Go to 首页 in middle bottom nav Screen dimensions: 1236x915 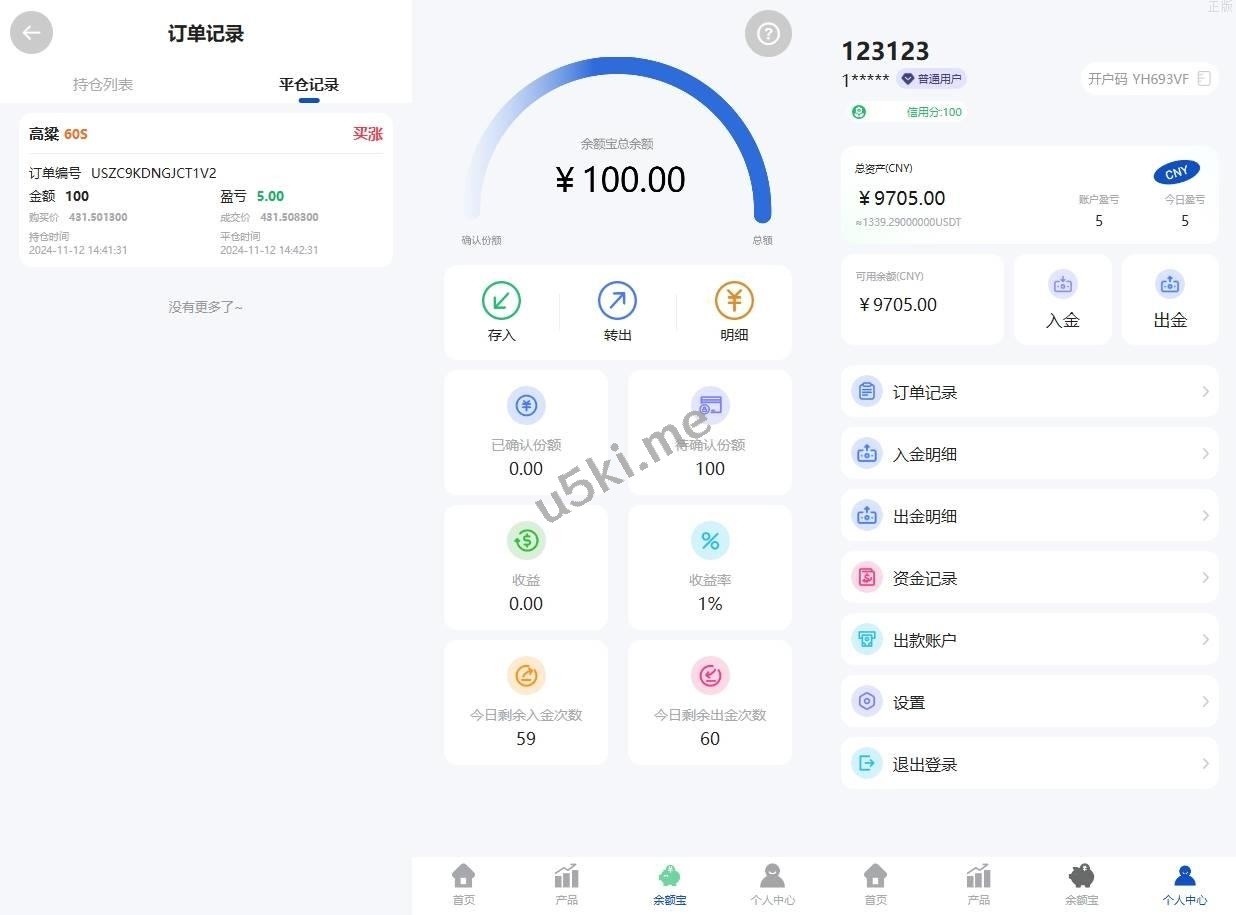(463, 884)
